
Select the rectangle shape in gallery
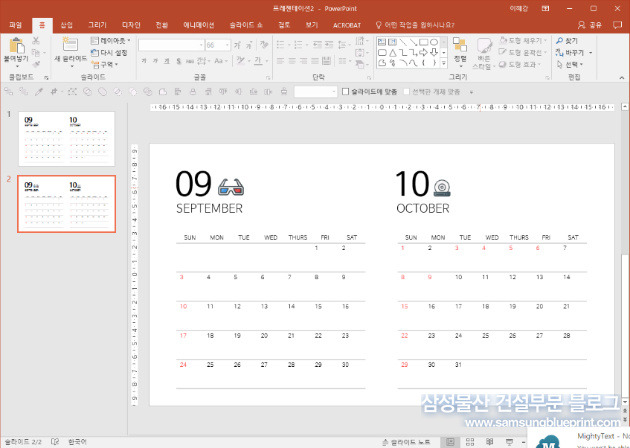pyautogui.click(x=423, y=42)
